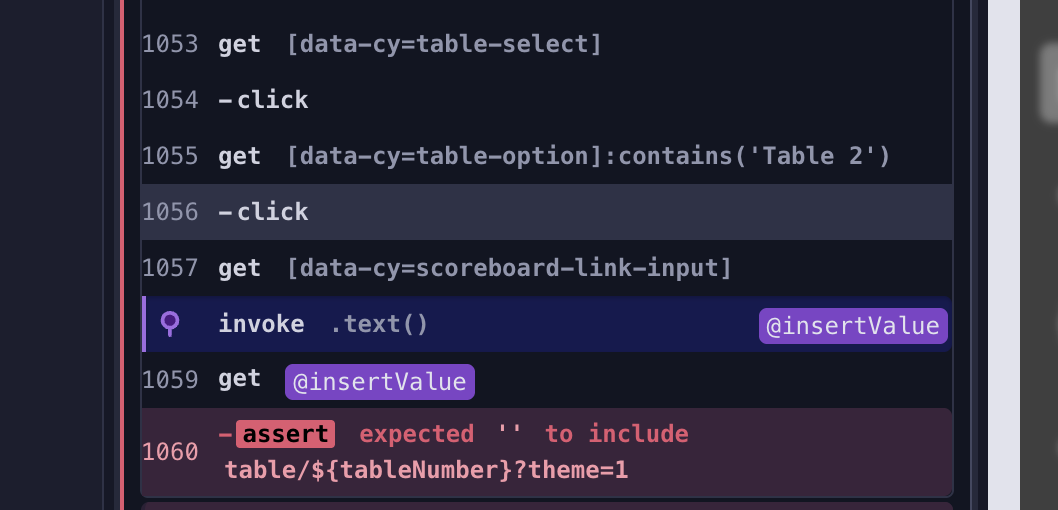Click the @insertValue alias badge on the invoke row
Image resolution: width=1058 pixels, height=510 pixels.
click(852, 326)
